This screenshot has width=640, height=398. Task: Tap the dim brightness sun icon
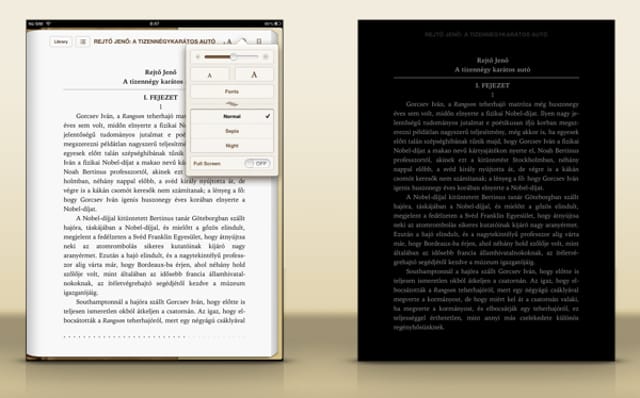tap(198, 57)
